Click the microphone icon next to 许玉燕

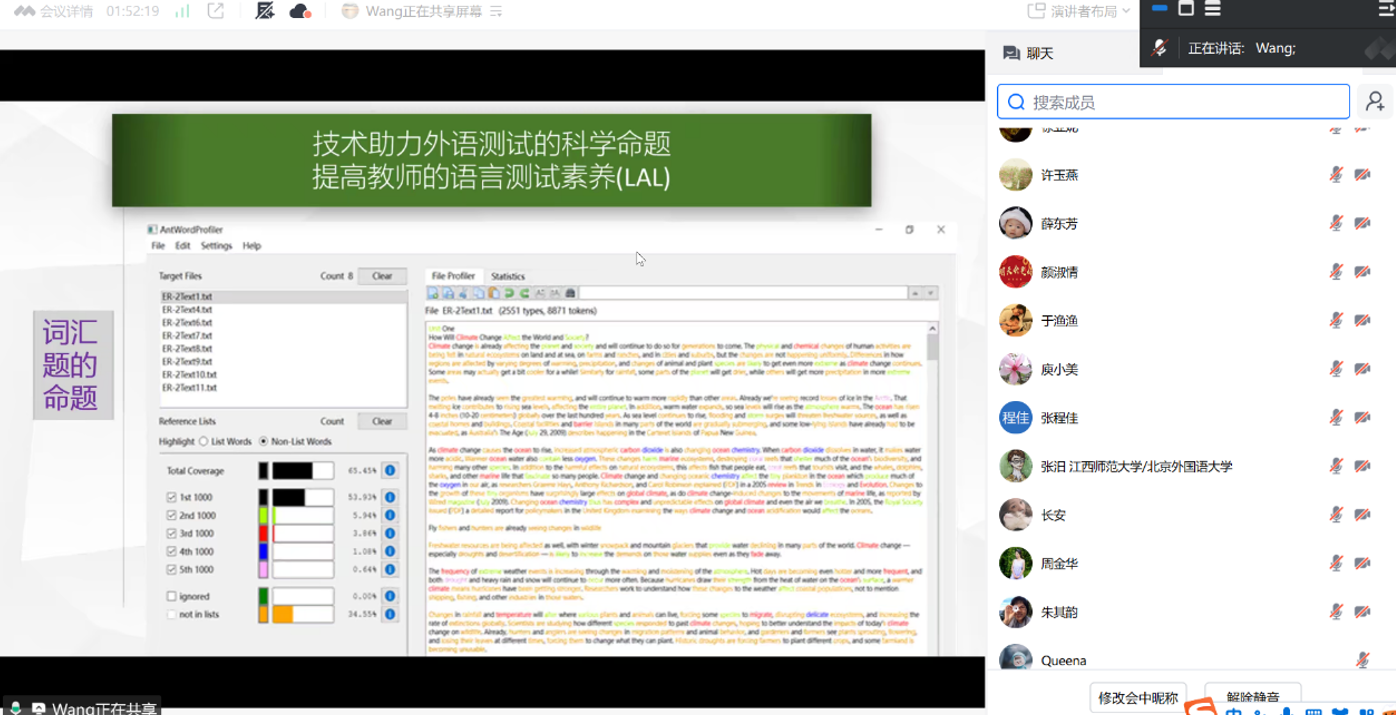pos(1335,175)
